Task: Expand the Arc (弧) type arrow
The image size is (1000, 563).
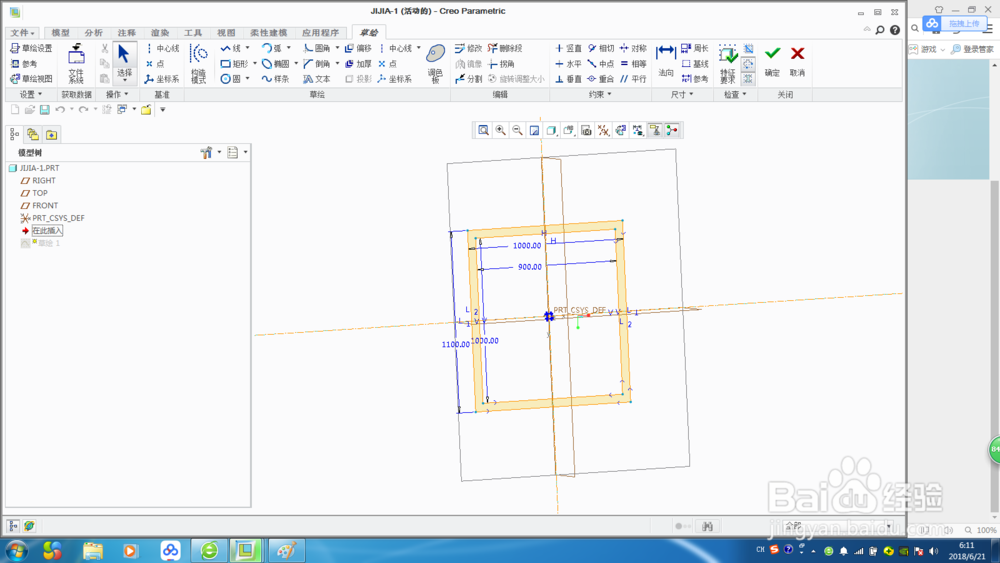Action: coord(288,48)
